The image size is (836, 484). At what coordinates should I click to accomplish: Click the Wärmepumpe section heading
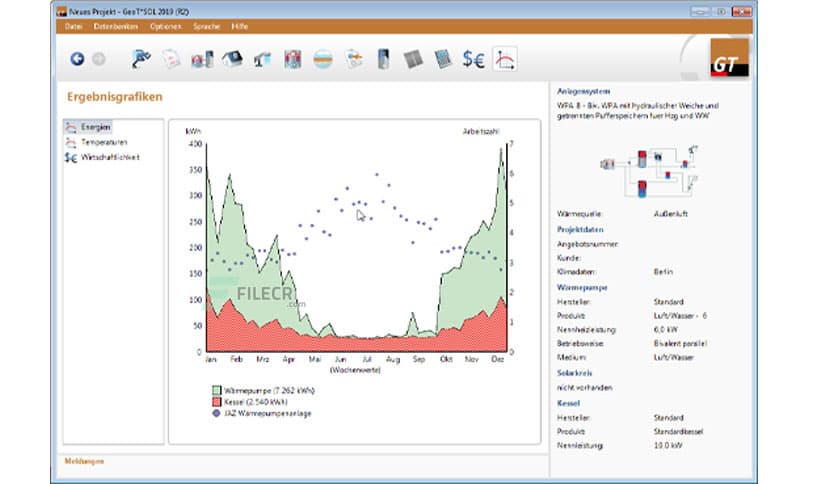(582, 287)
